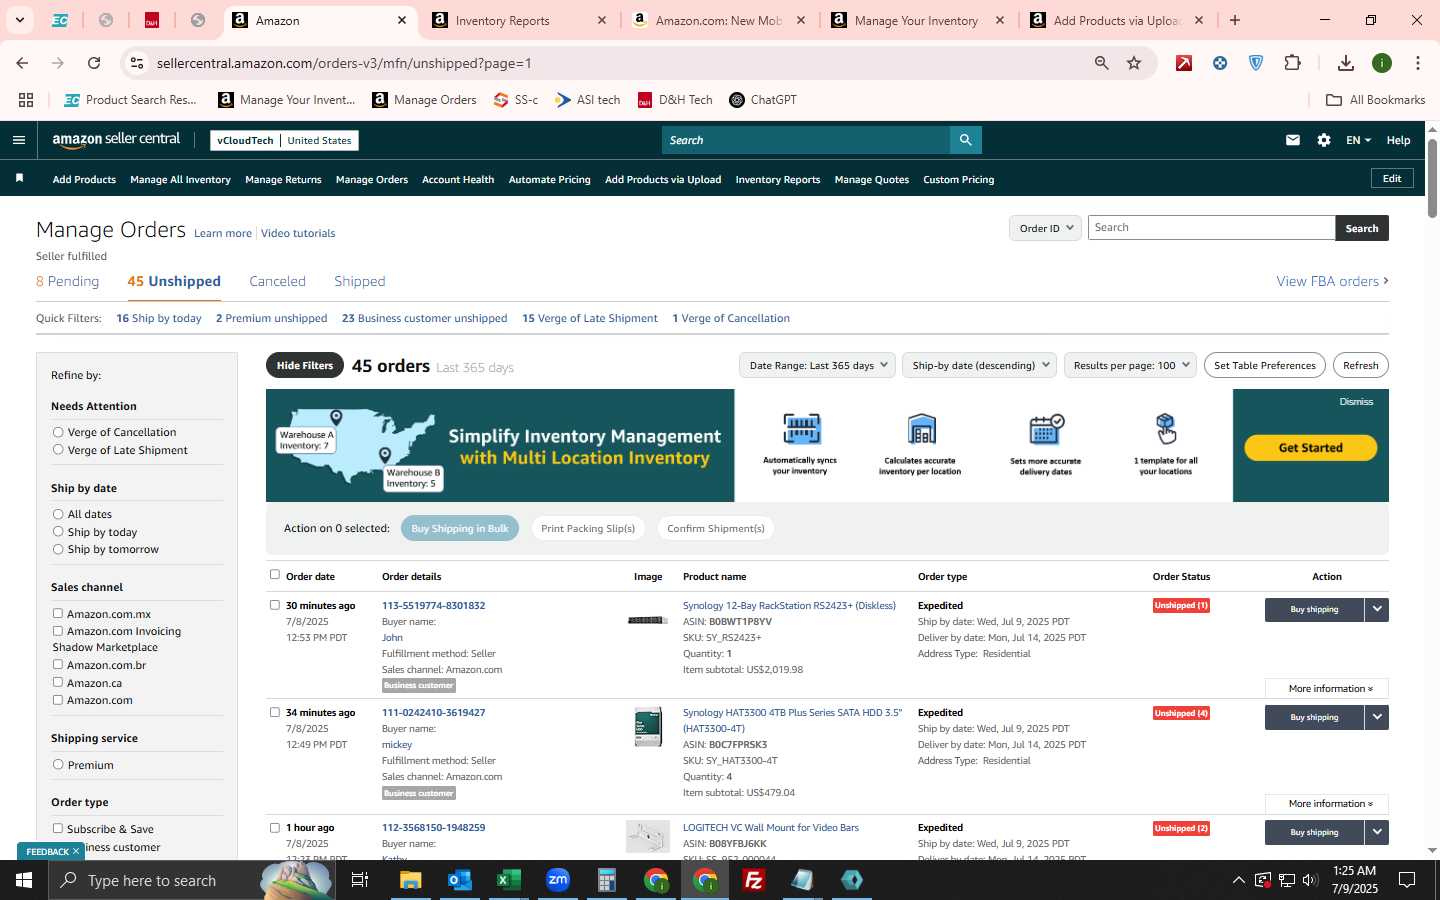Image resolution: width=1440 pixels, height=900 pixels.
Task: Open Excel from the taskbar
Action: [x=508, y=880]
